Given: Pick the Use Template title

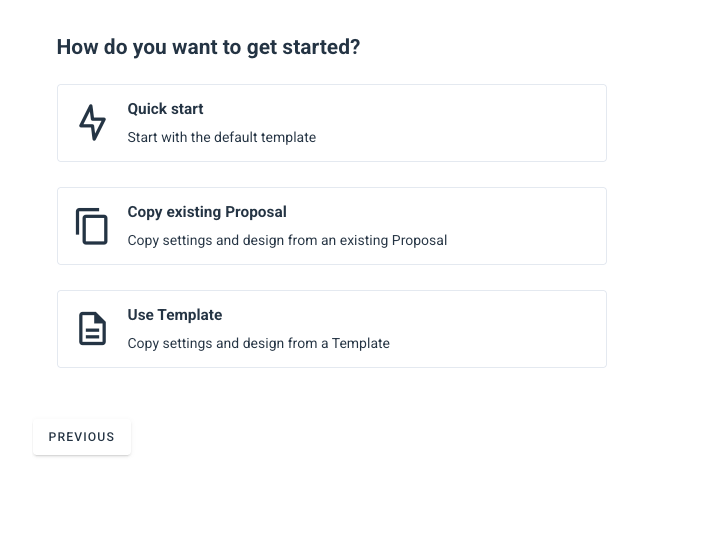Looking at the screenshot, I should [x=175, y=315].
